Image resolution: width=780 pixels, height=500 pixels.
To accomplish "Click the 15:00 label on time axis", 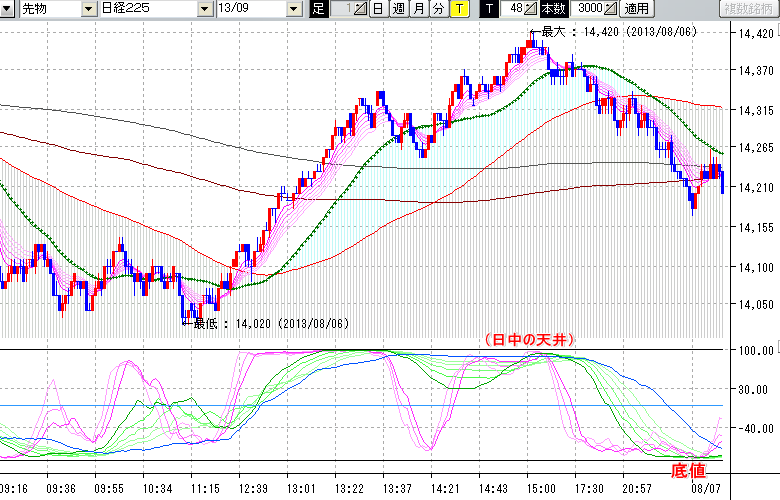I will click(541, 489).
